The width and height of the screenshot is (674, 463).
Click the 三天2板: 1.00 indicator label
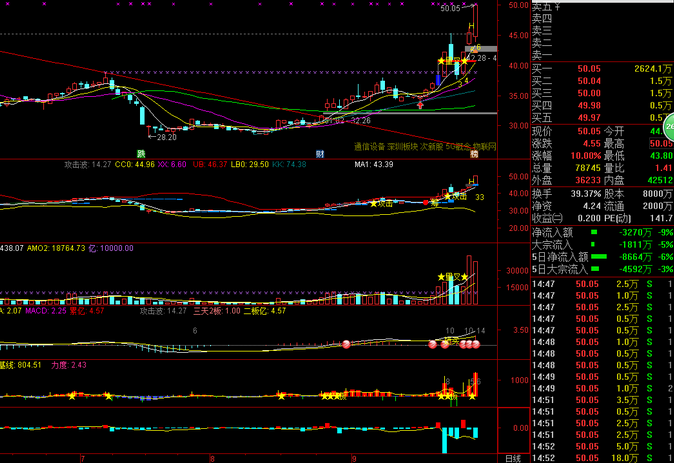[217, 311]
